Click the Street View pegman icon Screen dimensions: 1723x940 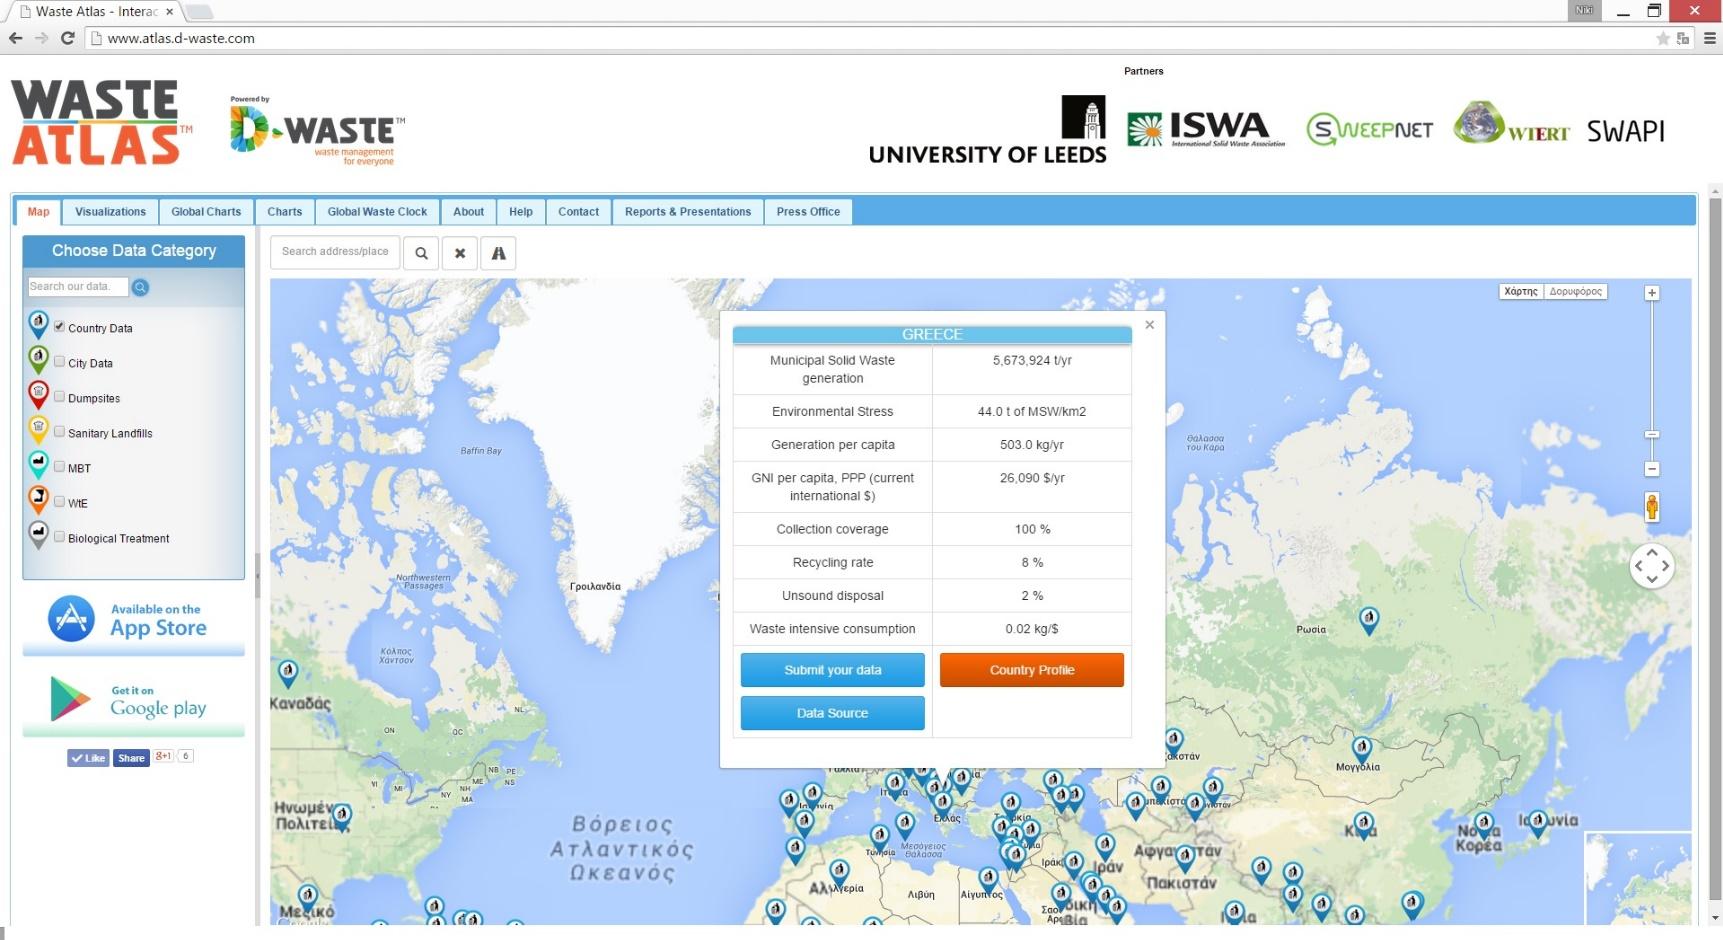click(x=1652, y=507)
